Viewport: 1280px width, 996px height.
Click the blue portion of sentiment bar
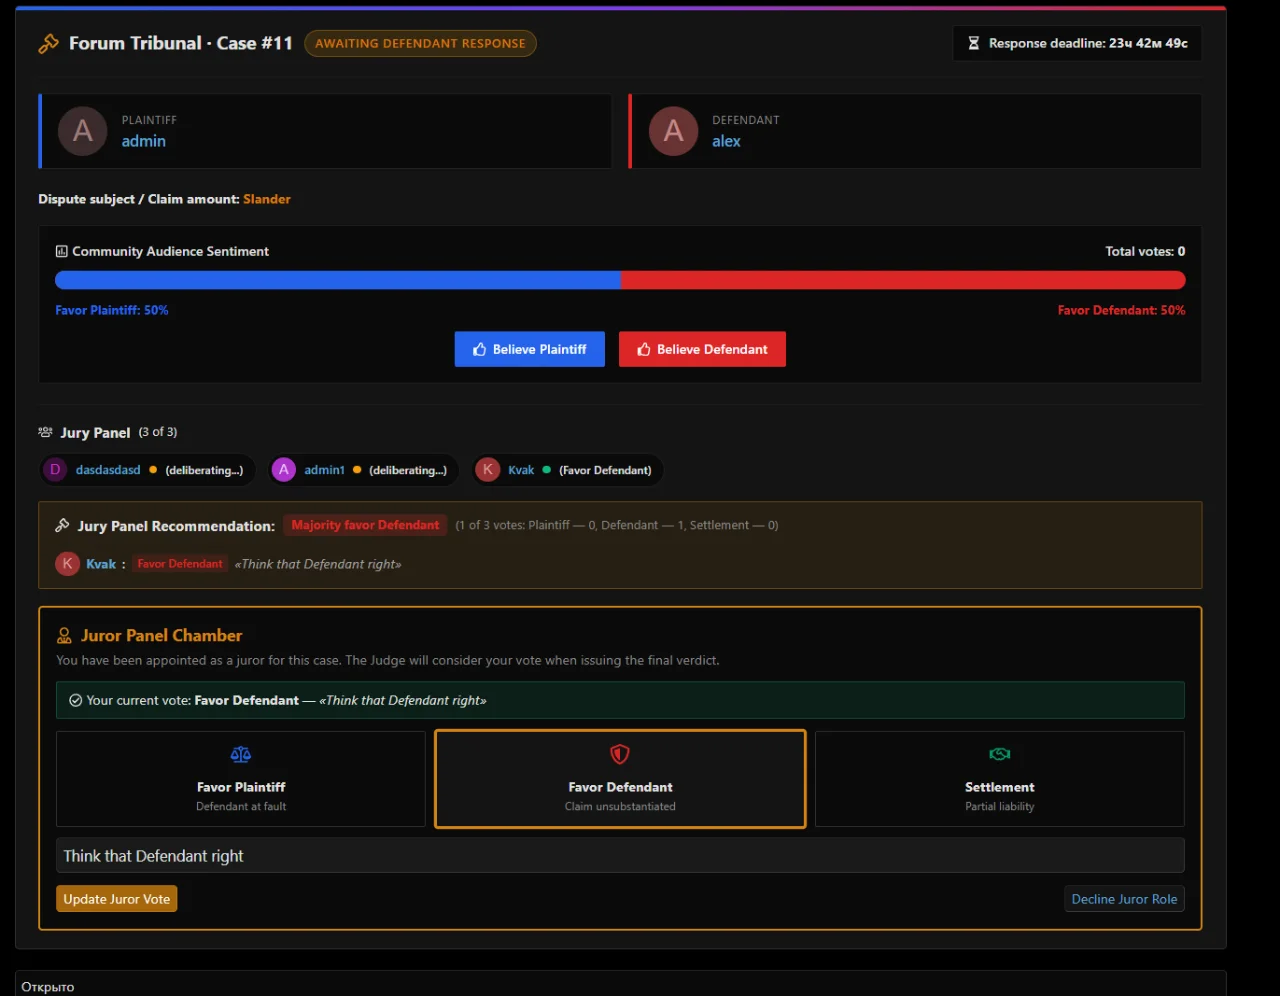(x=338, y=280)
